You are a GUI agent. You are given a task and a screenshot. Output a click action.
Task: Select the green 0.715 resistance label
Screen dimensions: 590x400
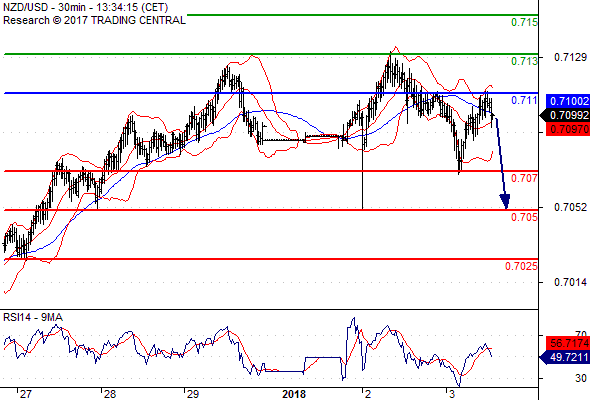pos(524,22)
